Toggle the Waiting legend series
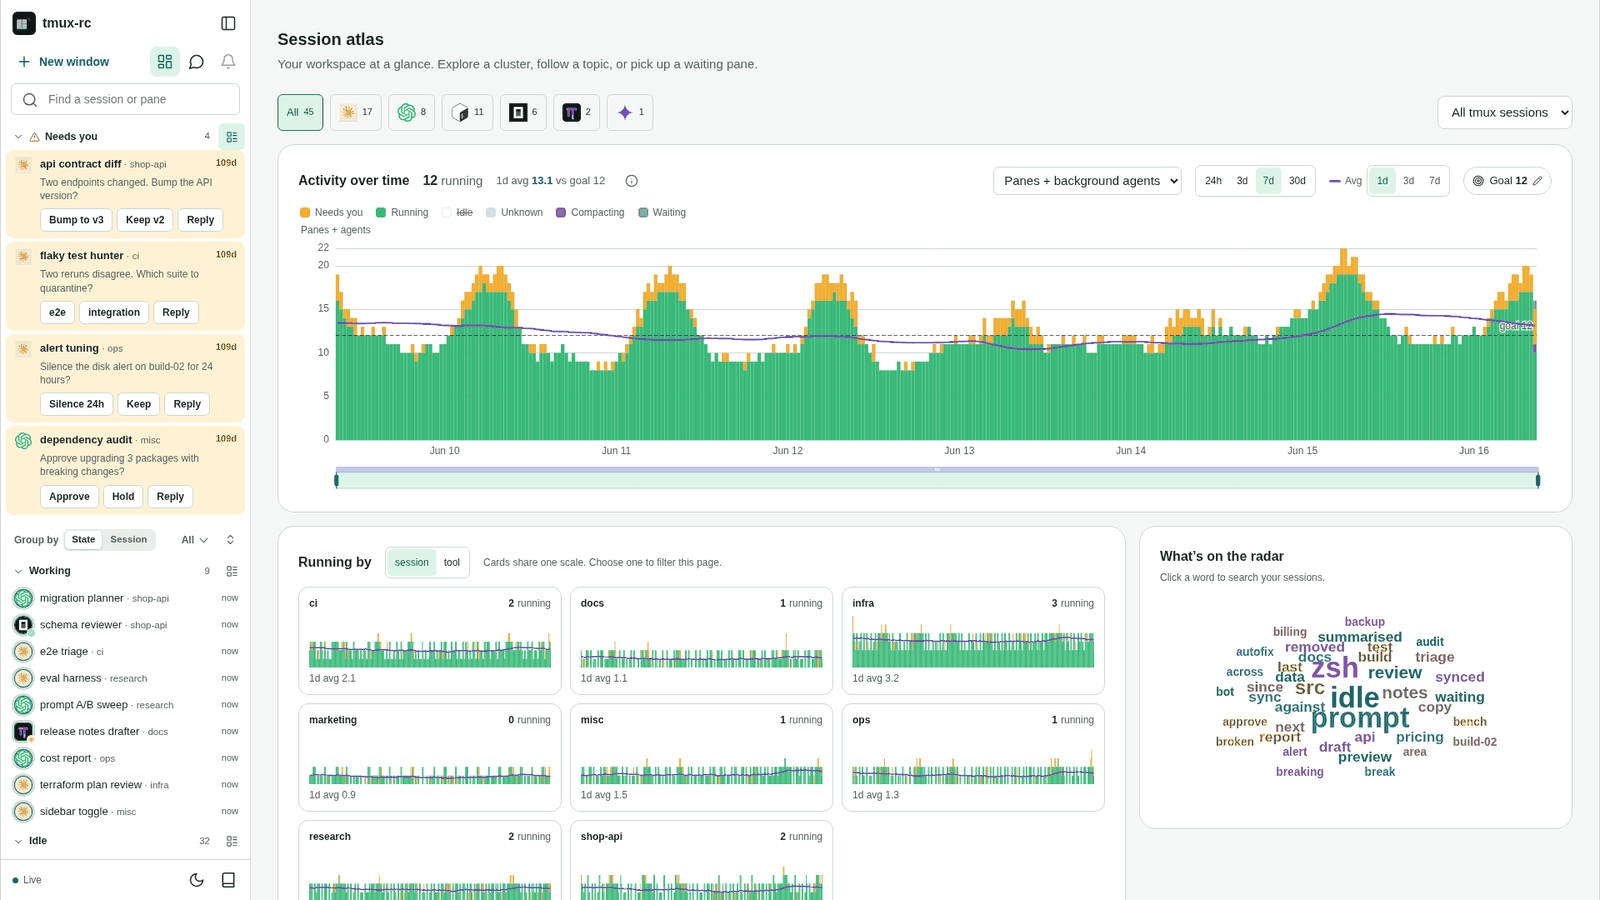The height and width of the screenshot is (900, 1600). coord(662,213)
